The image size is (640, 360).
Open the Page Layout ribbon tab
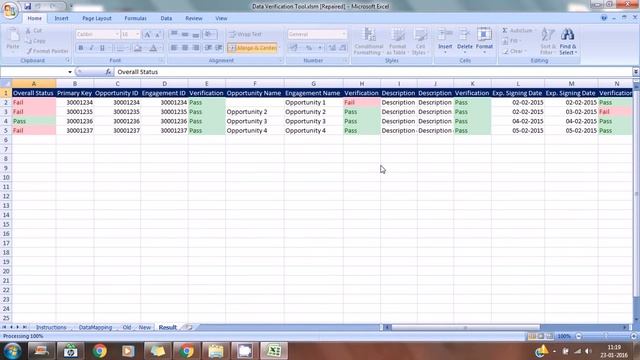[97, 18]
